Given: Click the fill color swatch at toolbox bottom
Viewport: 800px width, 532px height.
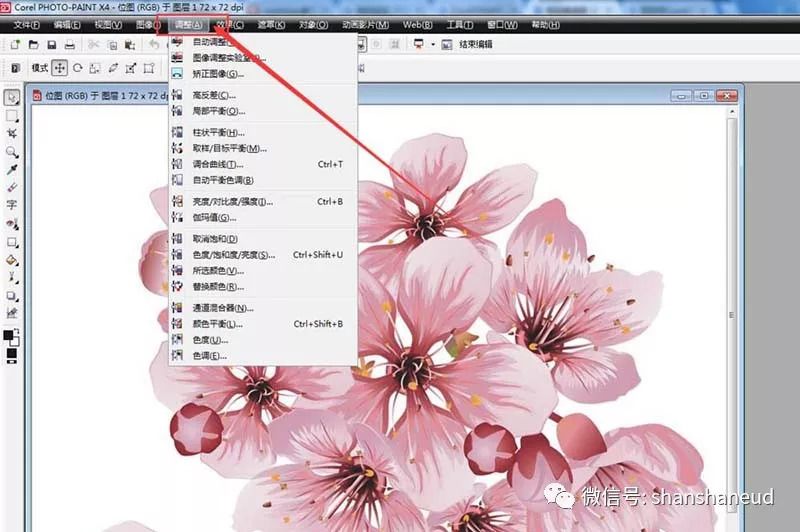Looking at the screenshot, I should click(12, 353).
